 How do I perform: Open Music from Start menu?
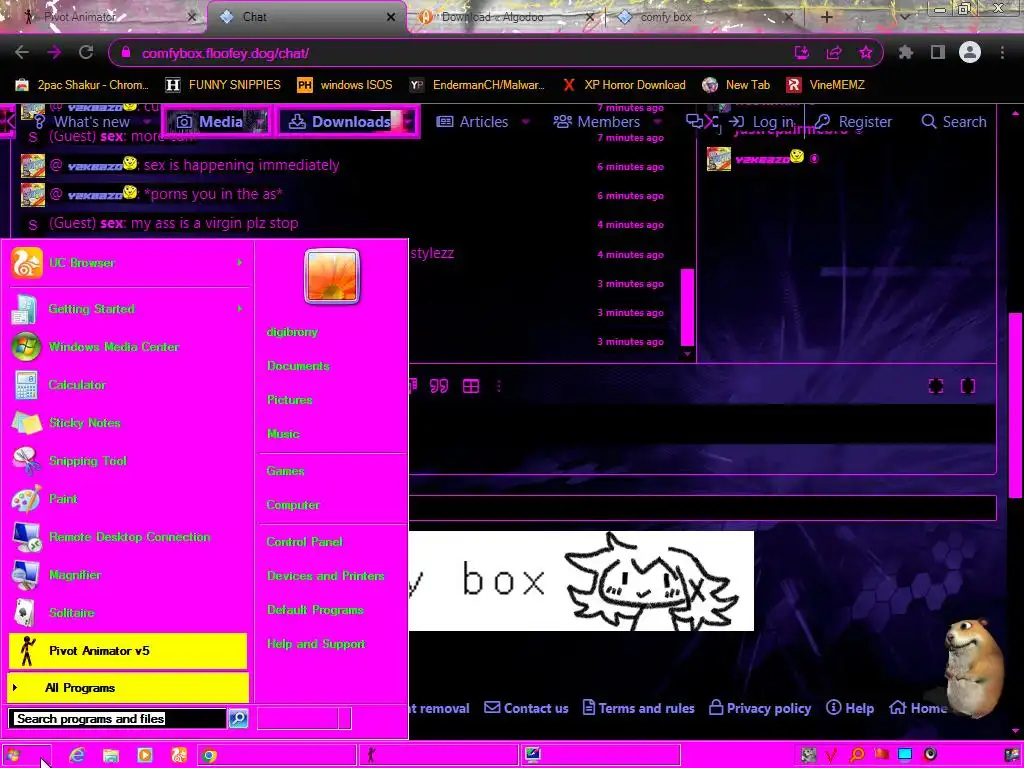point(283,434)
